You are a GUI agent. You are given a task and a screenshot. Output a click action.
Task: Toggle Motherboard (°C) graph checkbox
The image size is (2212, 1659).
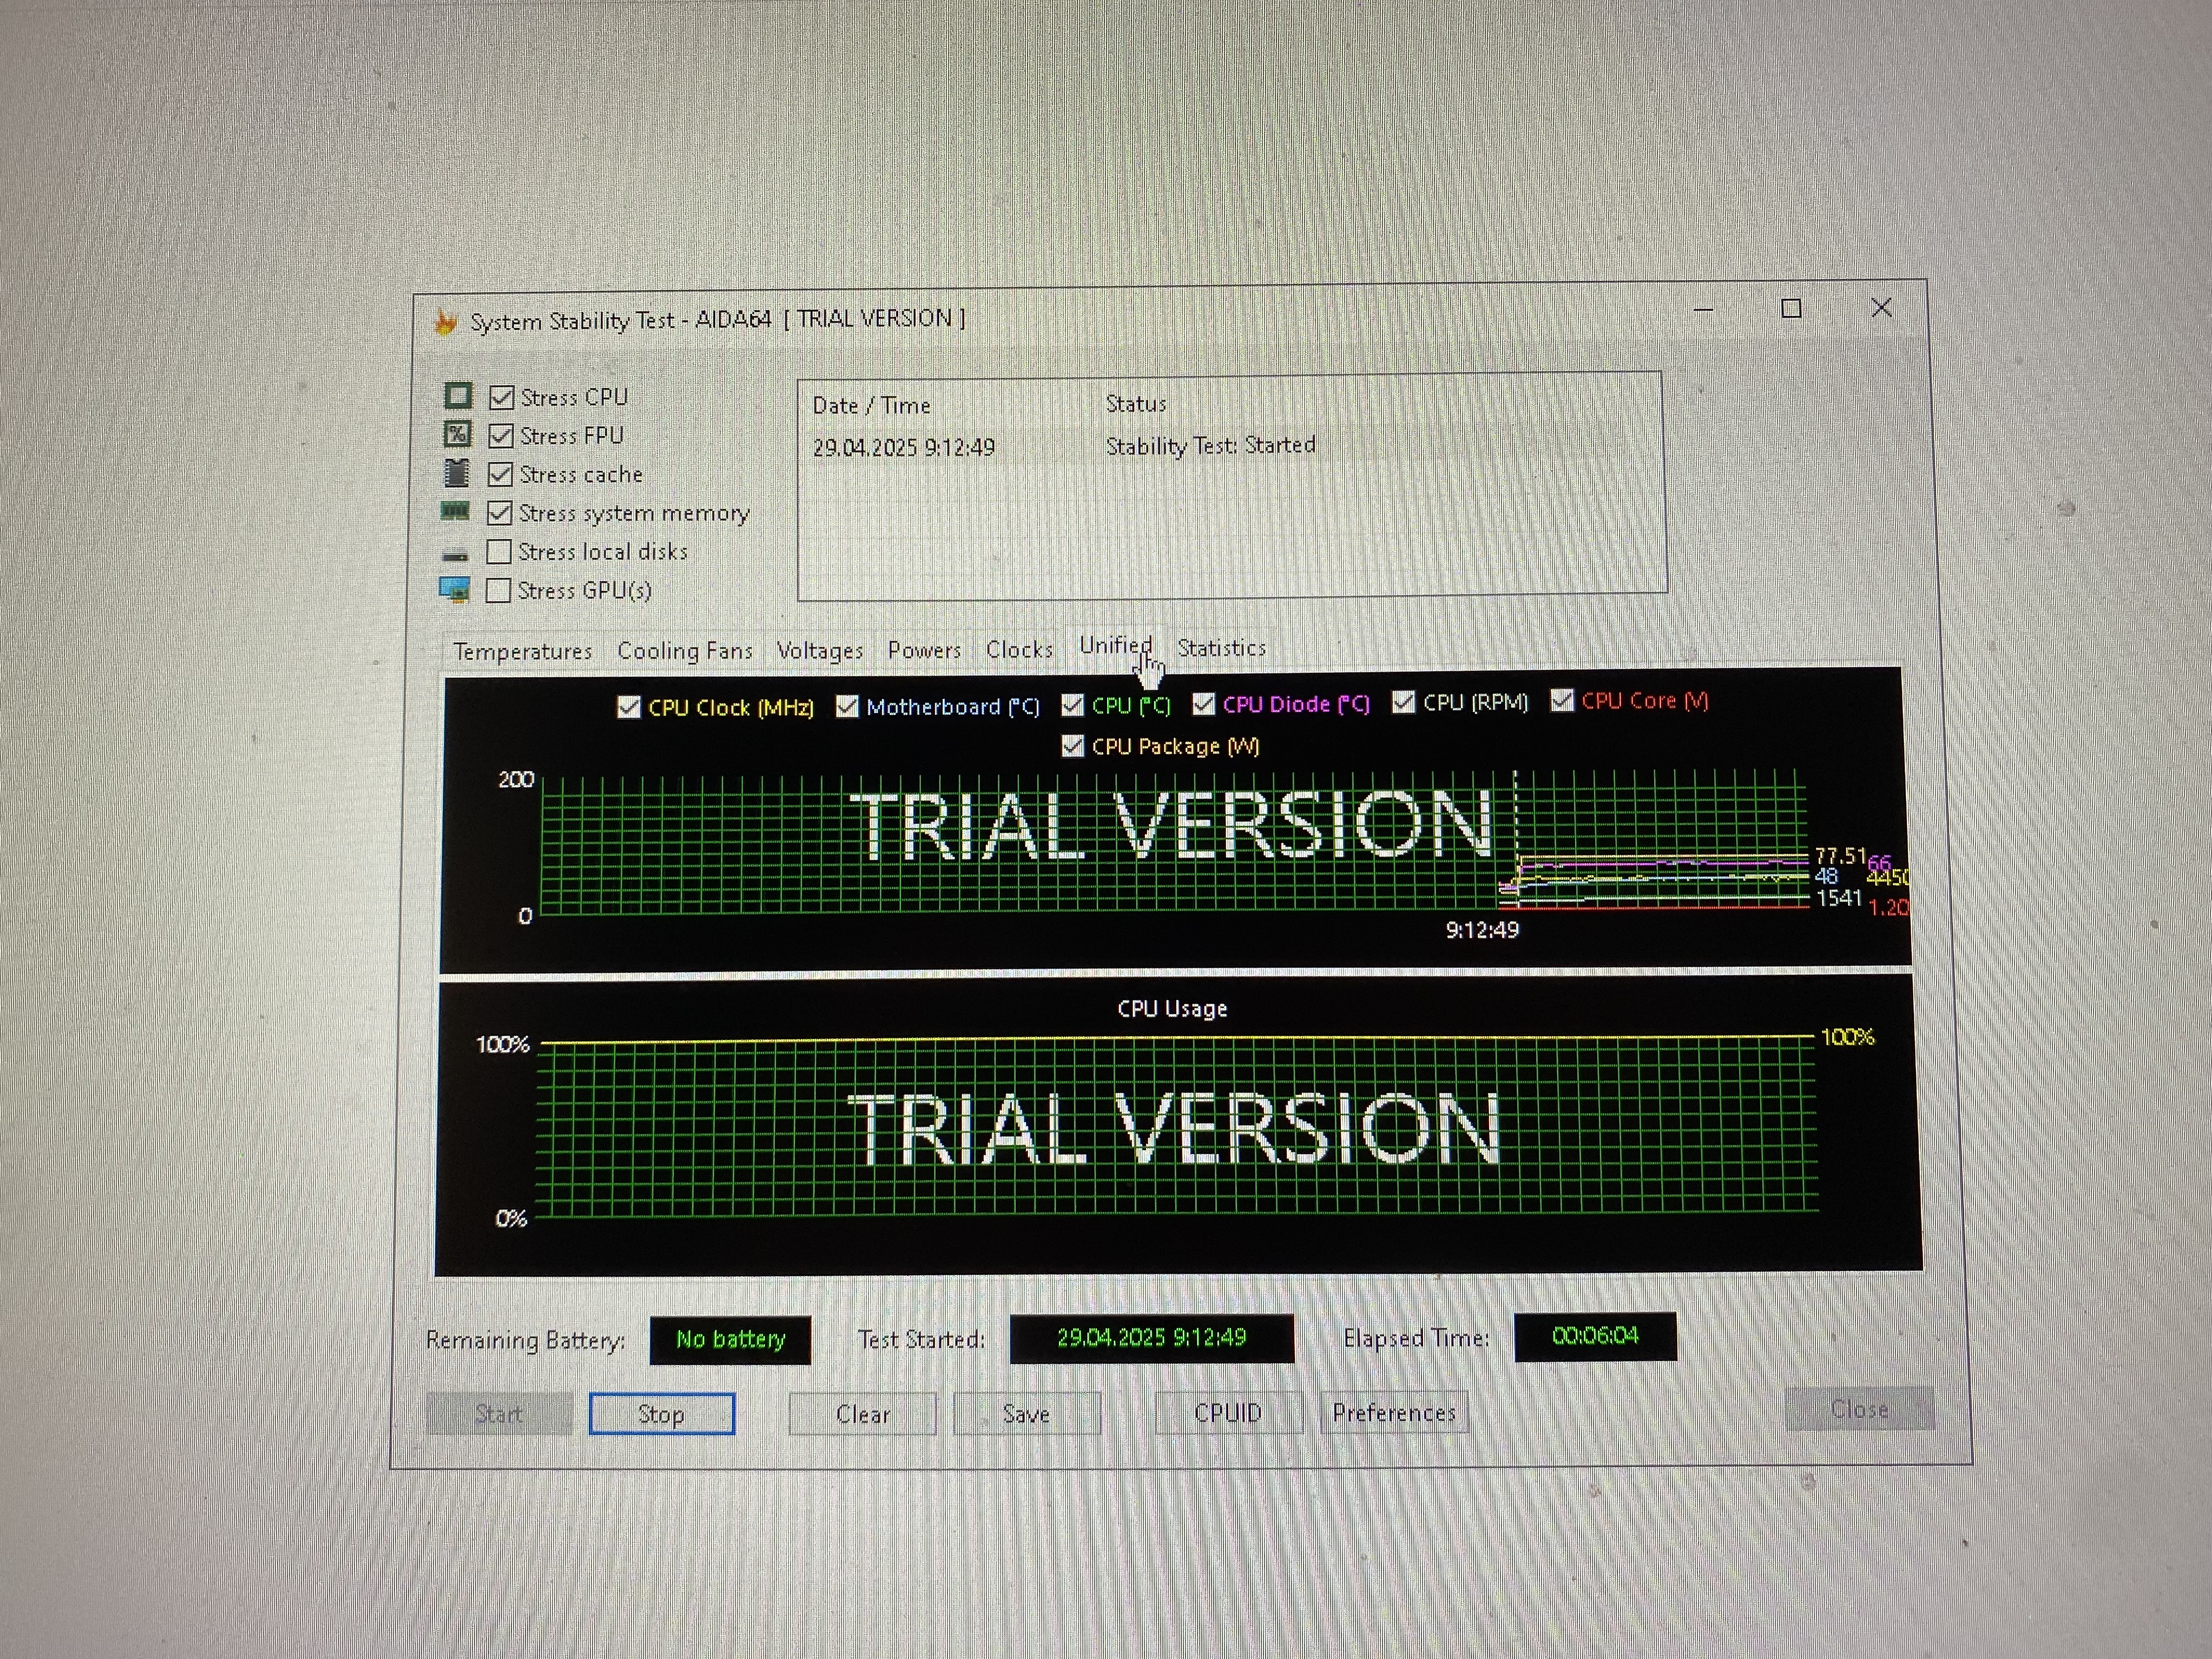(847, 706)
